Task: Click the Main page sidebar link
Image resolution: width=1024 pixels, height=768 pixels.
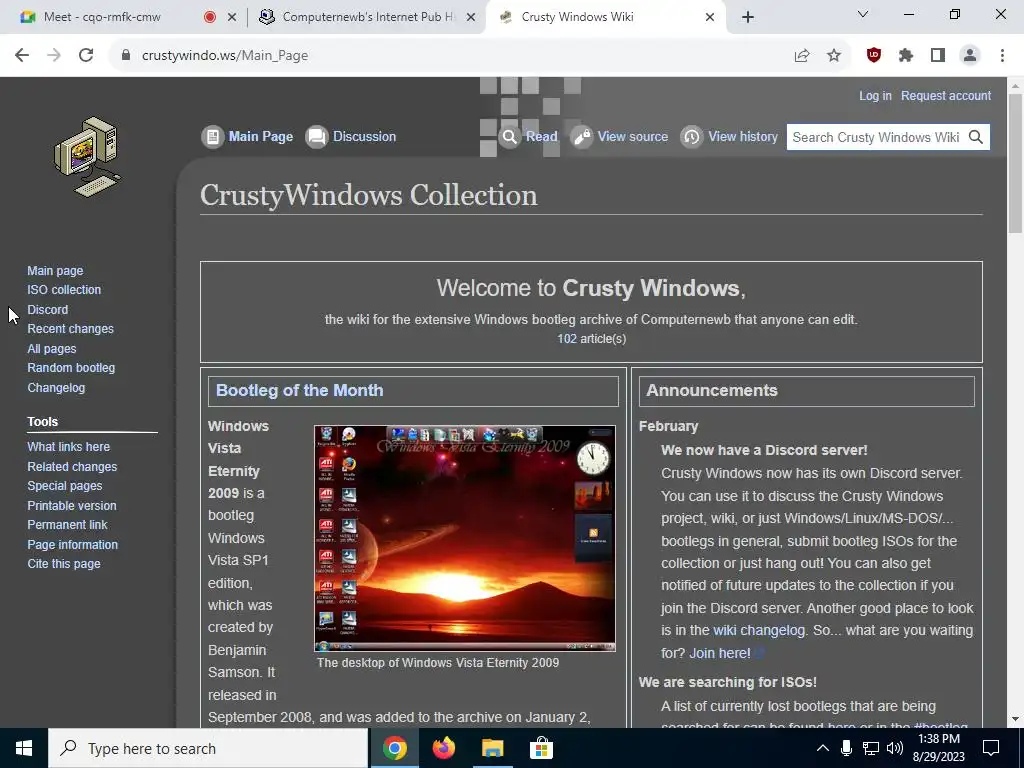Action: (x=55, y=270)
